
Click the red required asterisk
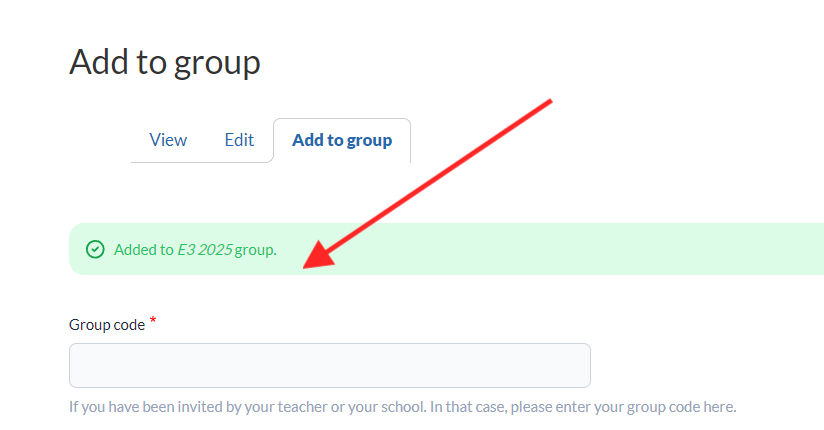(153, 322)
